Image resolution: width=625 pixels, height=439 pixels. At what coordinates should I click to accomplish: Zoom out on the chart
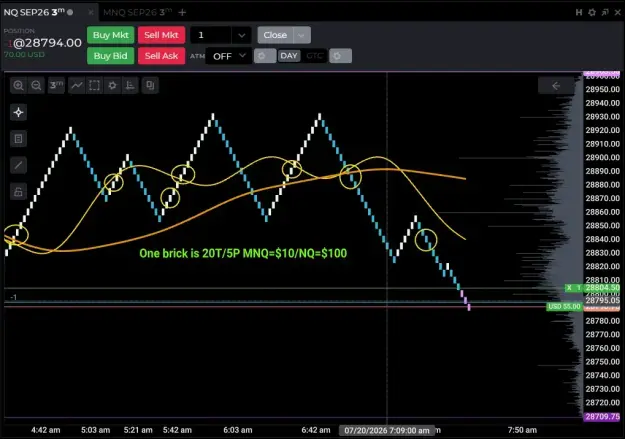click(36, 85)
